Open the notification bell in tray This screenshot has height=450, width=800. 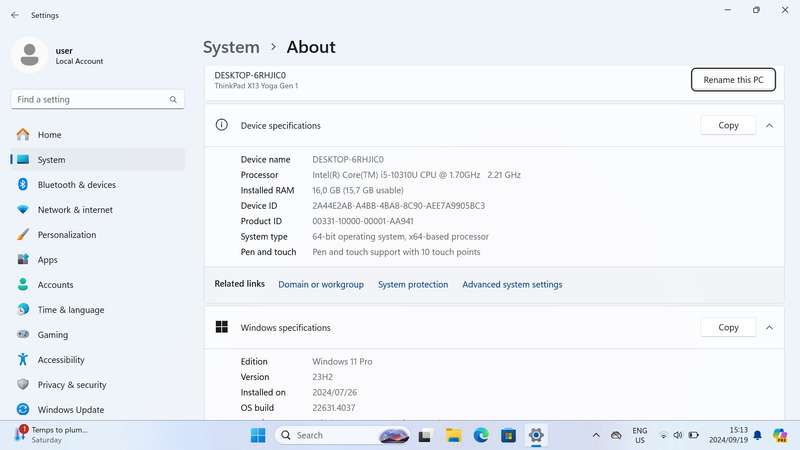pos(758,435)
